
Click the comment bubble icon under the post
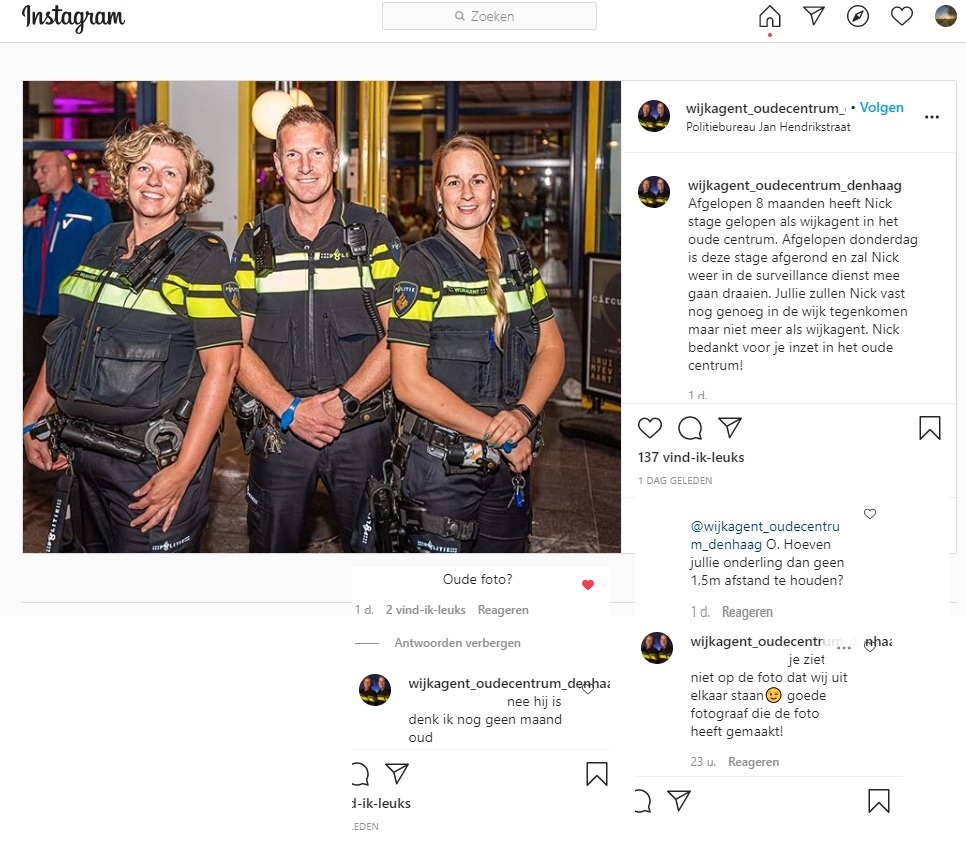tap(690, 428)
